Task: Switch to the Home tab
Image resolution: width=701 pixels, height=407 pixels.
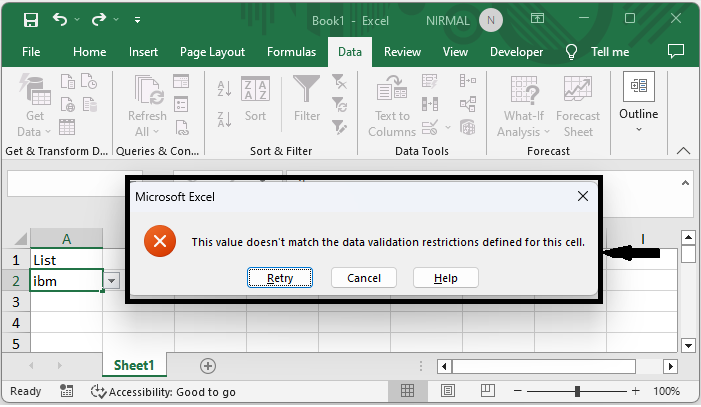Action: [89, 52]
